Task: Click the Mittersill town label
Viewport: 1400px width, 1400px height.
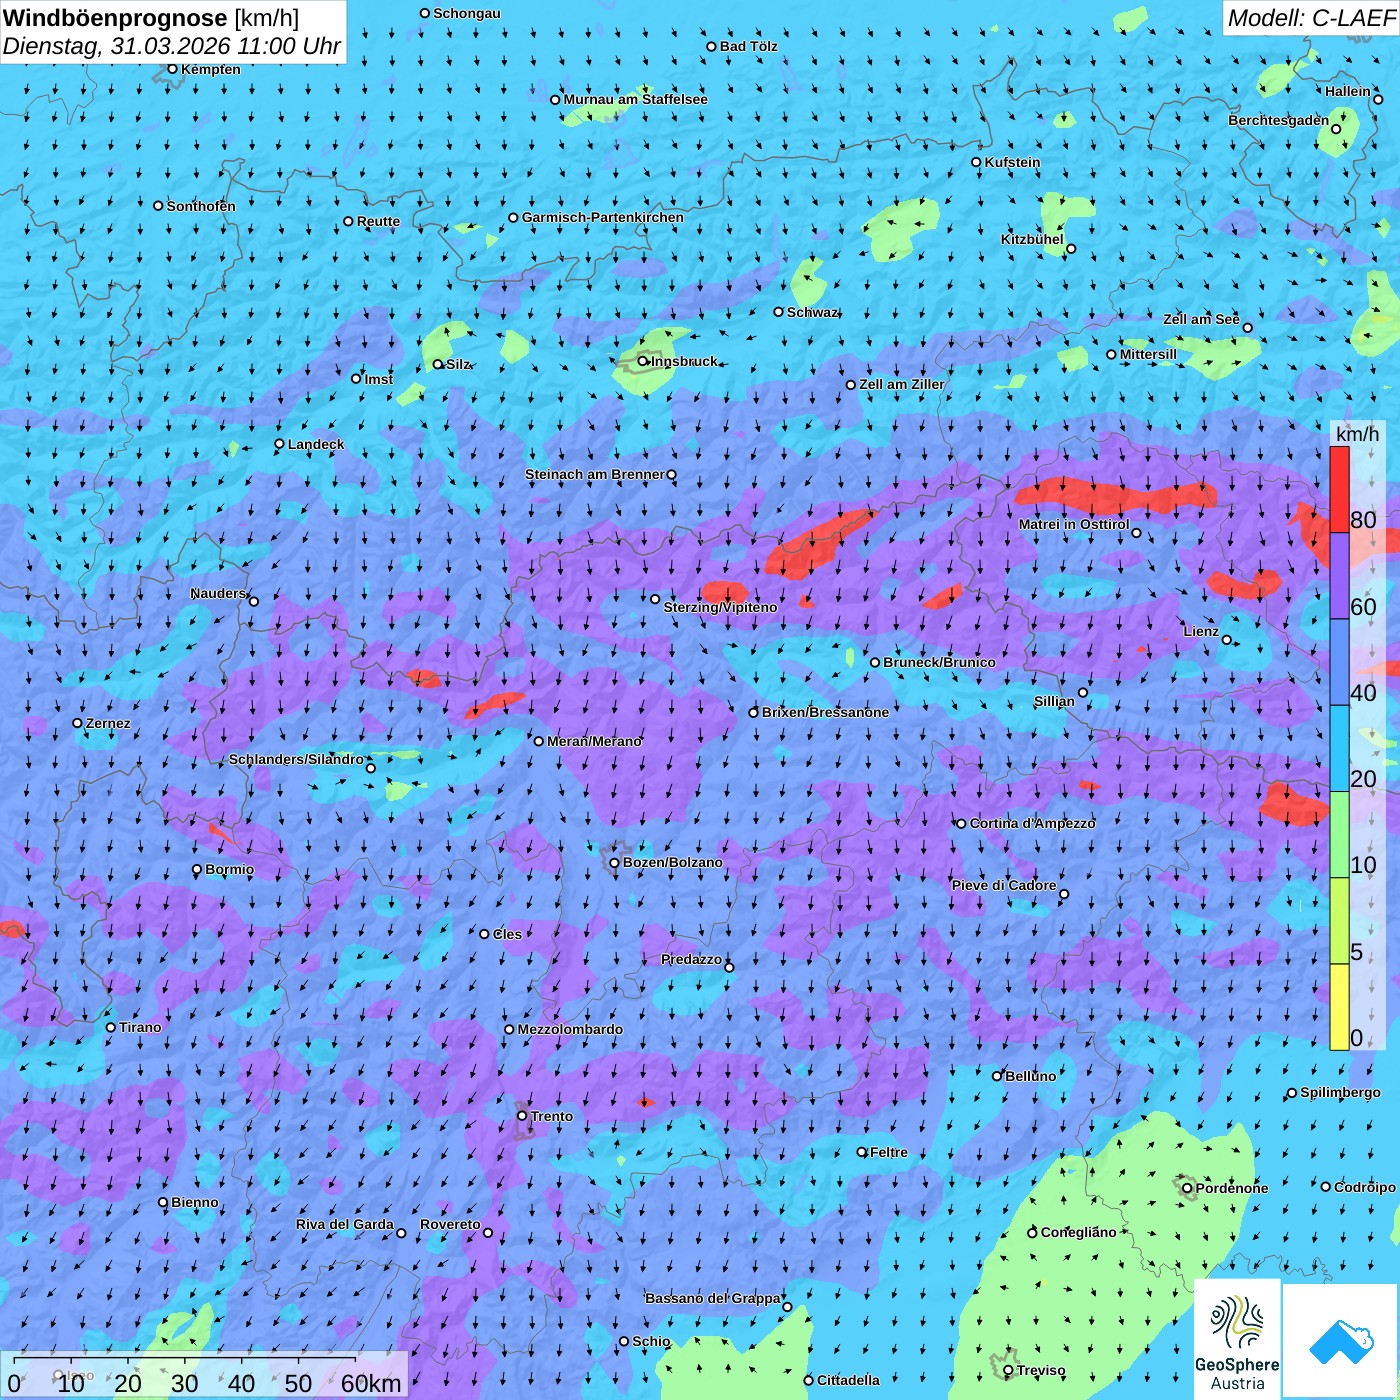Action: coord(1148,354)
